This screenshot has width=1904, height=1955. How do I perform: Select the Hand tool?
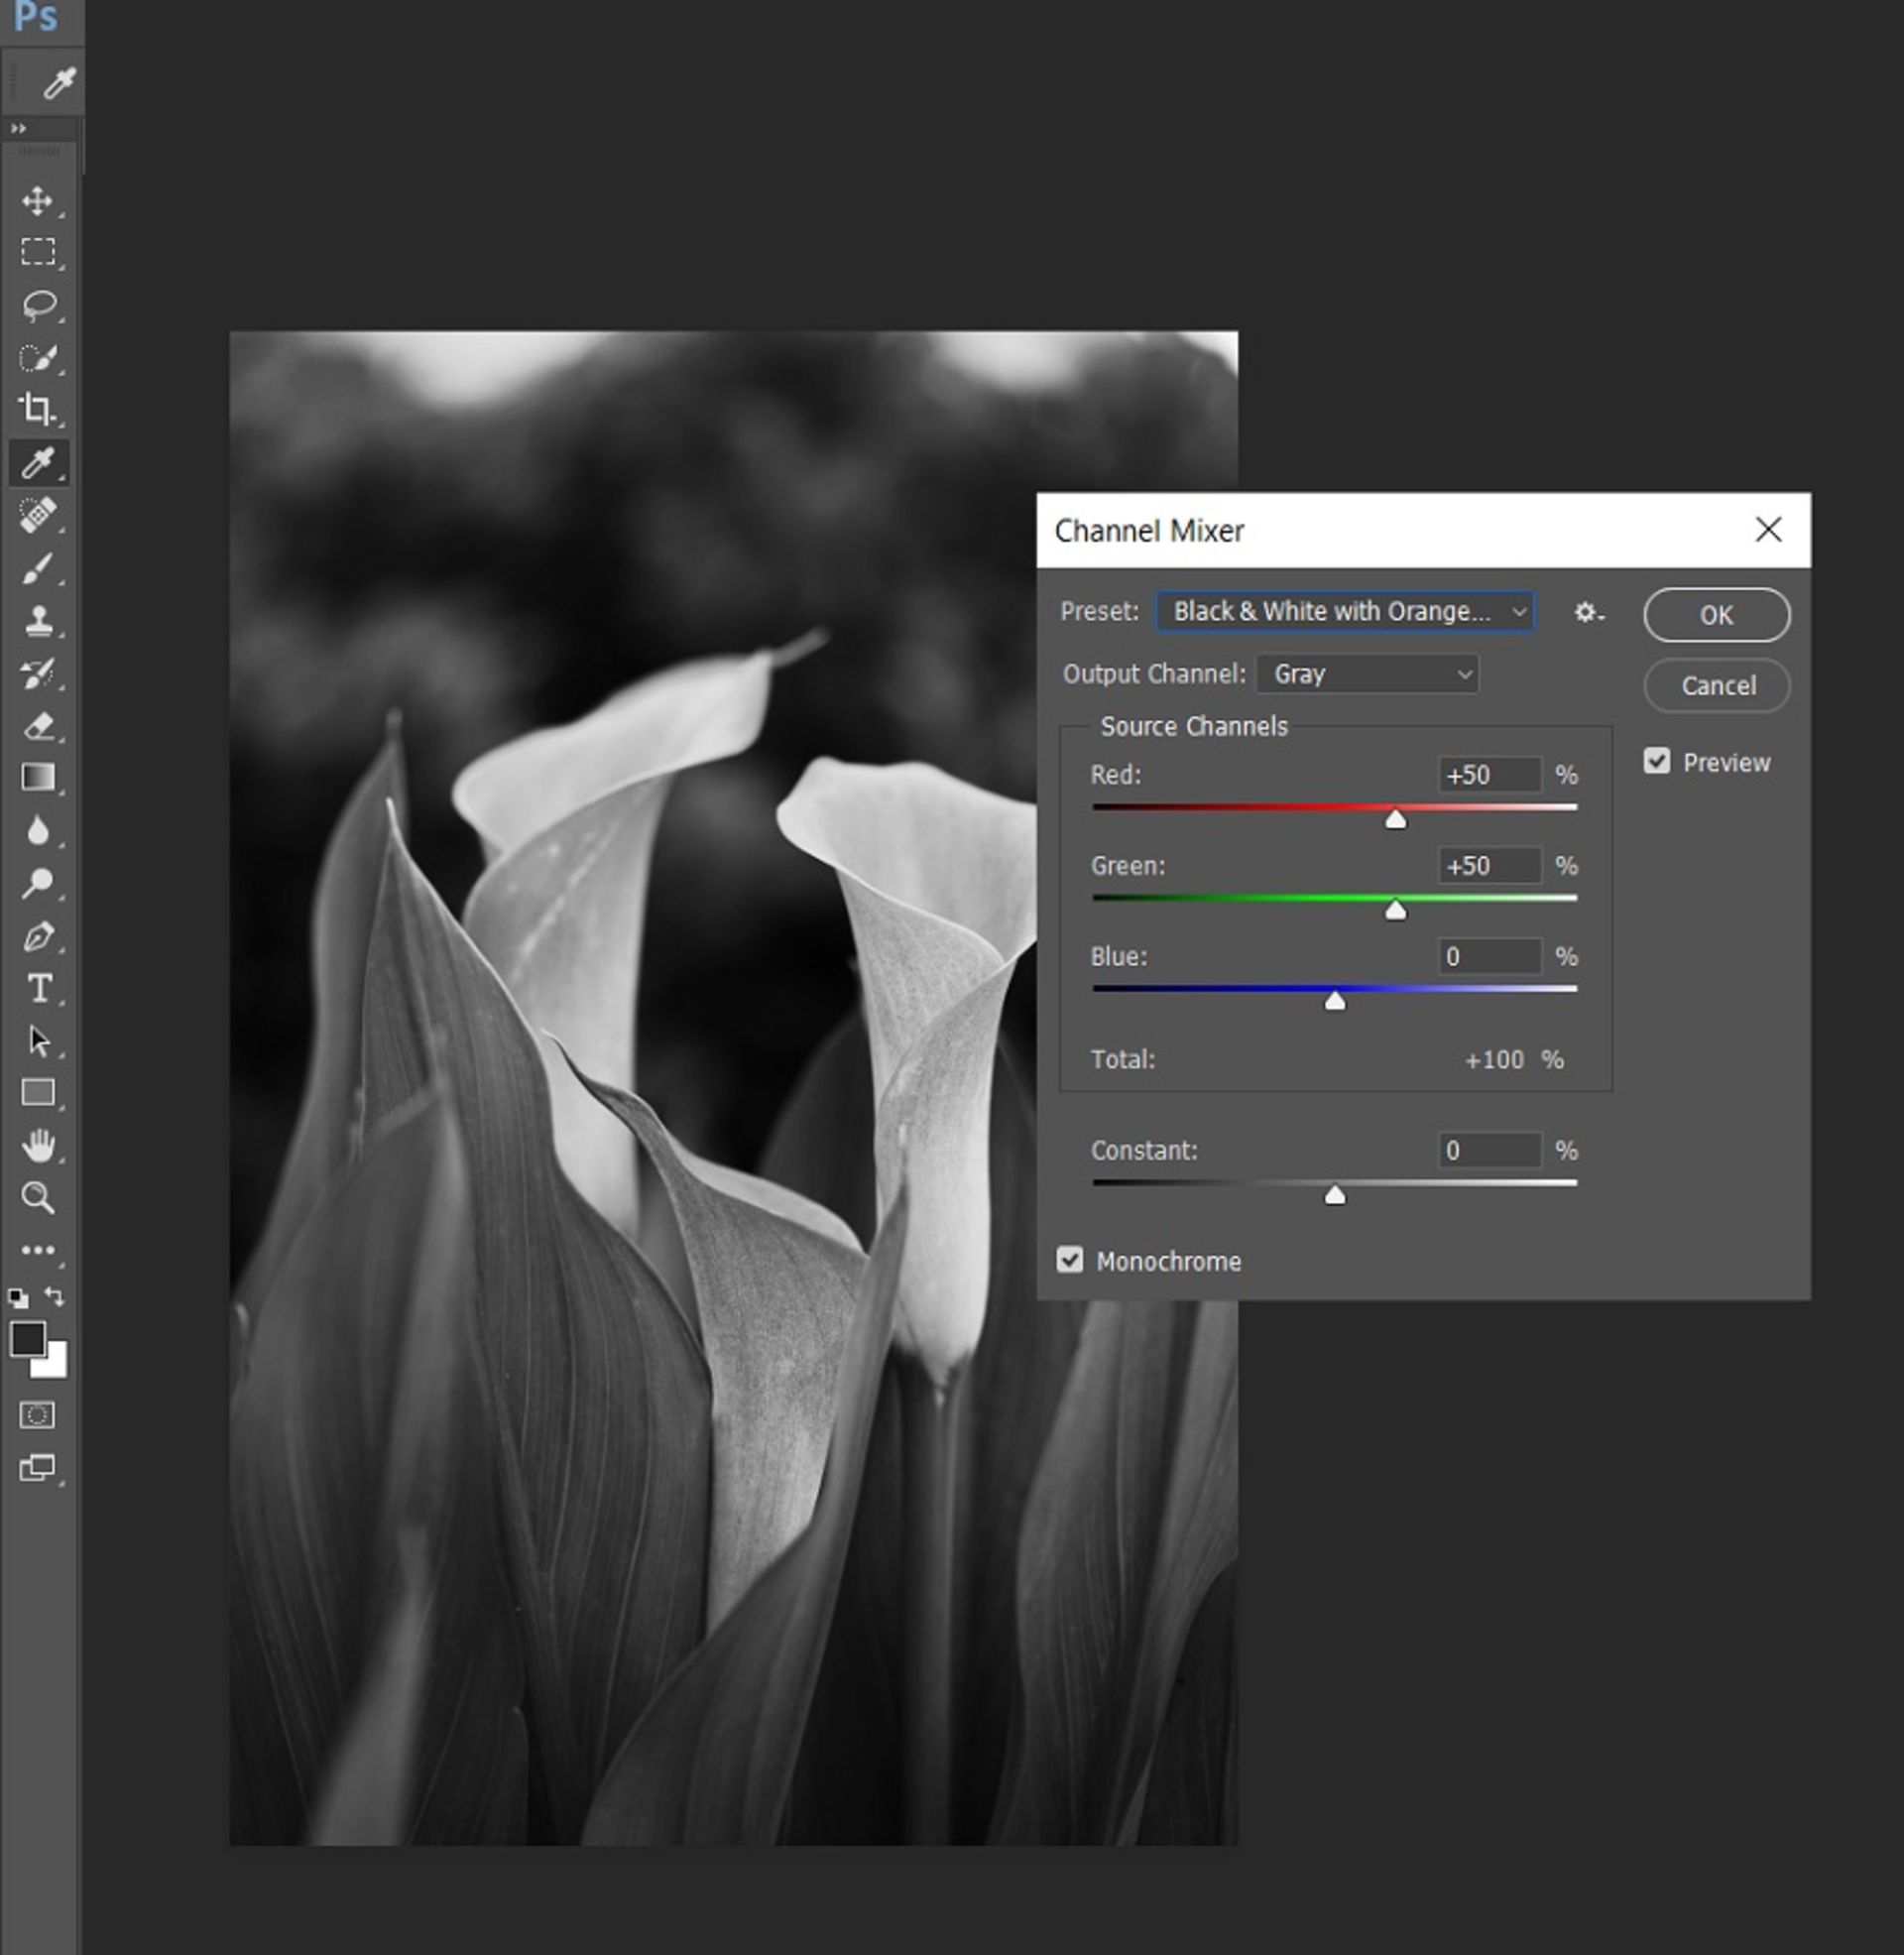click(x=38, y=1145)
